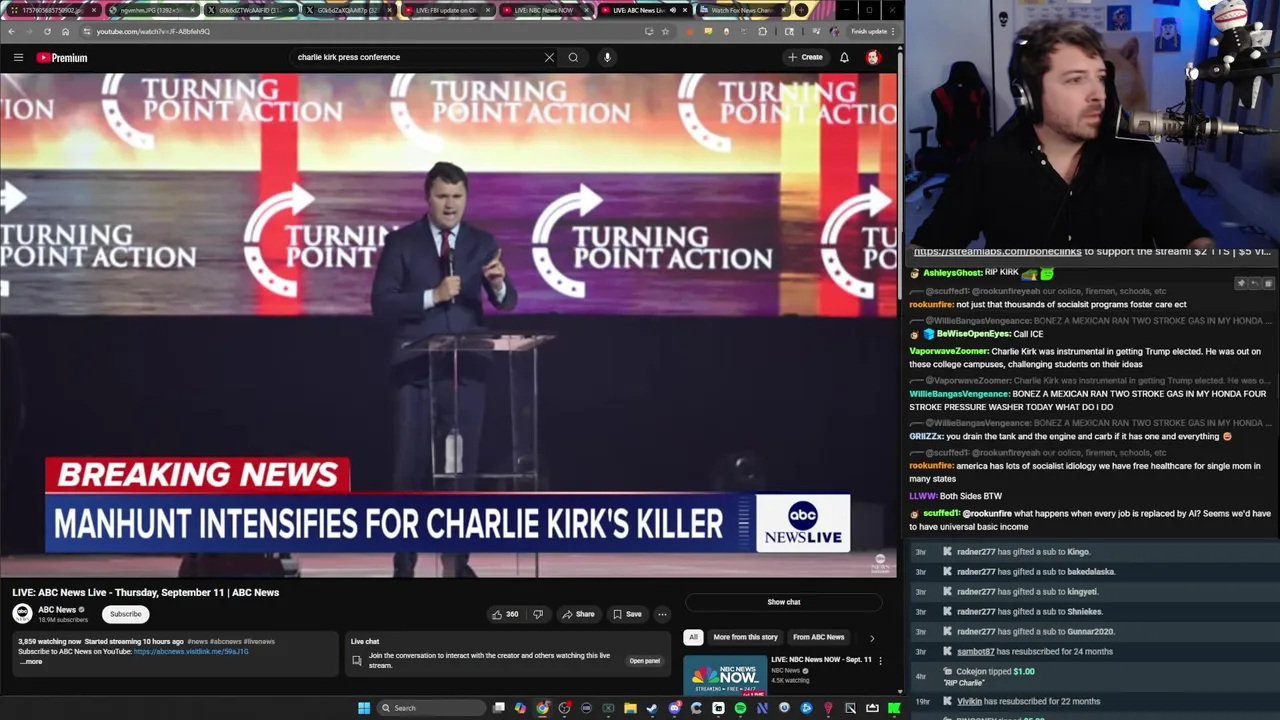This screenshot has height=720, width=1280.
Task: Open the Create dropdown button
Action: 806,57
